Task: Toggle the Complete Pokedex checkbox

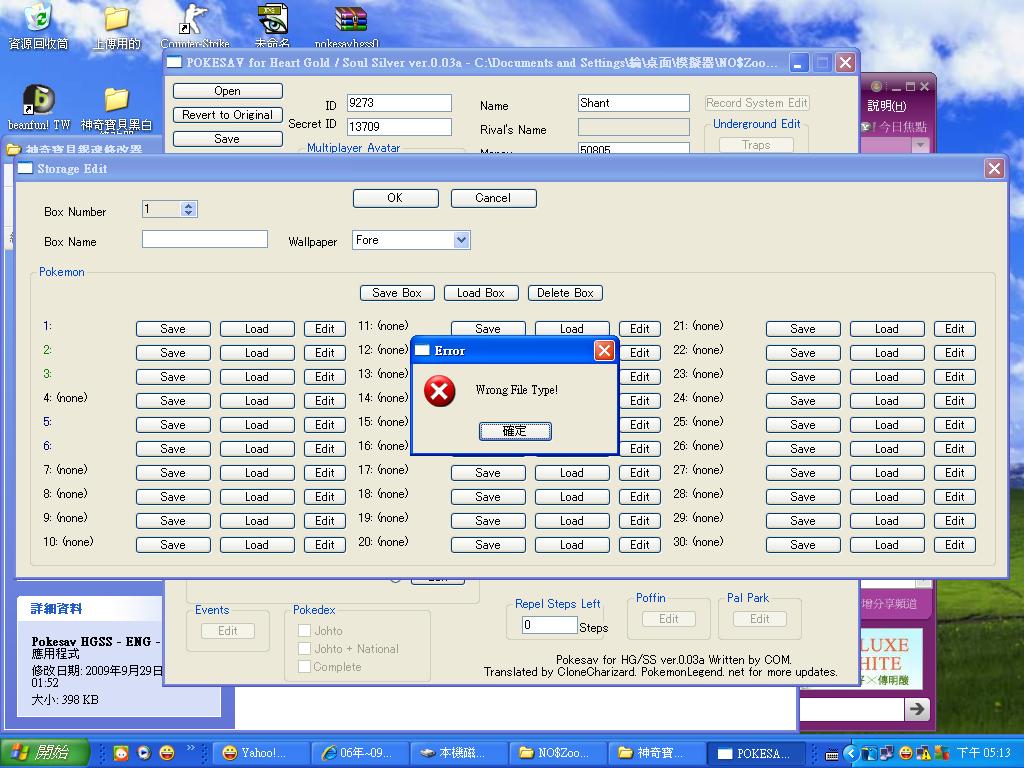Action: tap(304, 667)
